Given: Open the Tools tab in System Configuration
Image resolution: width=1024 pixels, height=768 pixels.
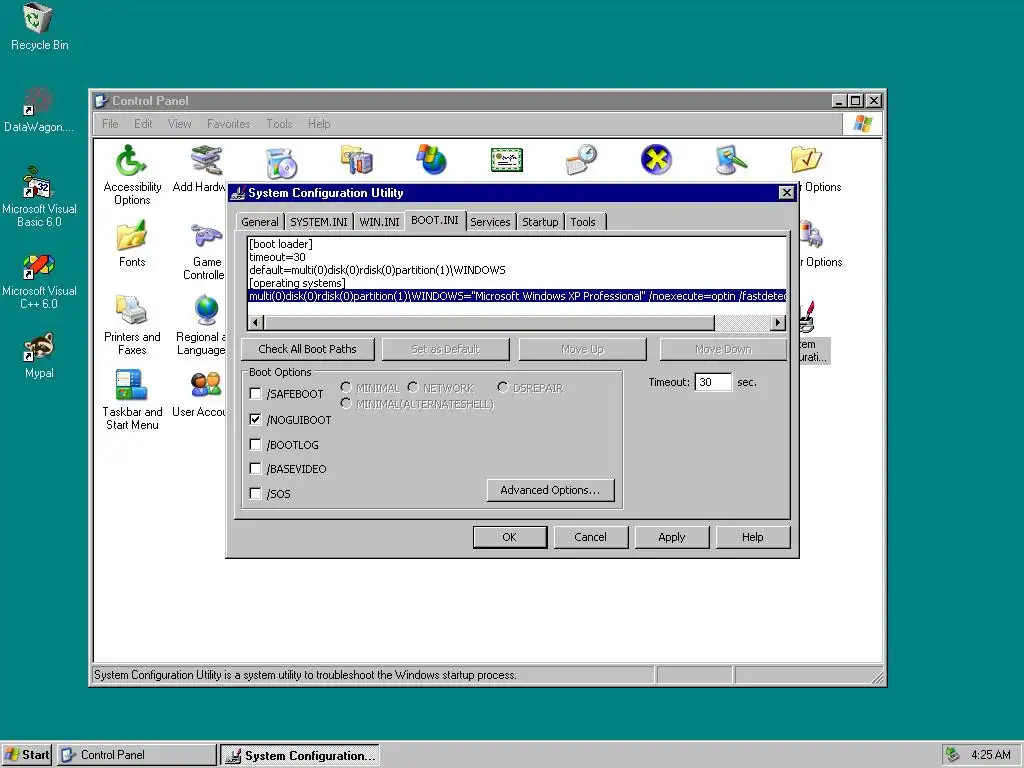Looking at the screenshot, I should 583,222.
